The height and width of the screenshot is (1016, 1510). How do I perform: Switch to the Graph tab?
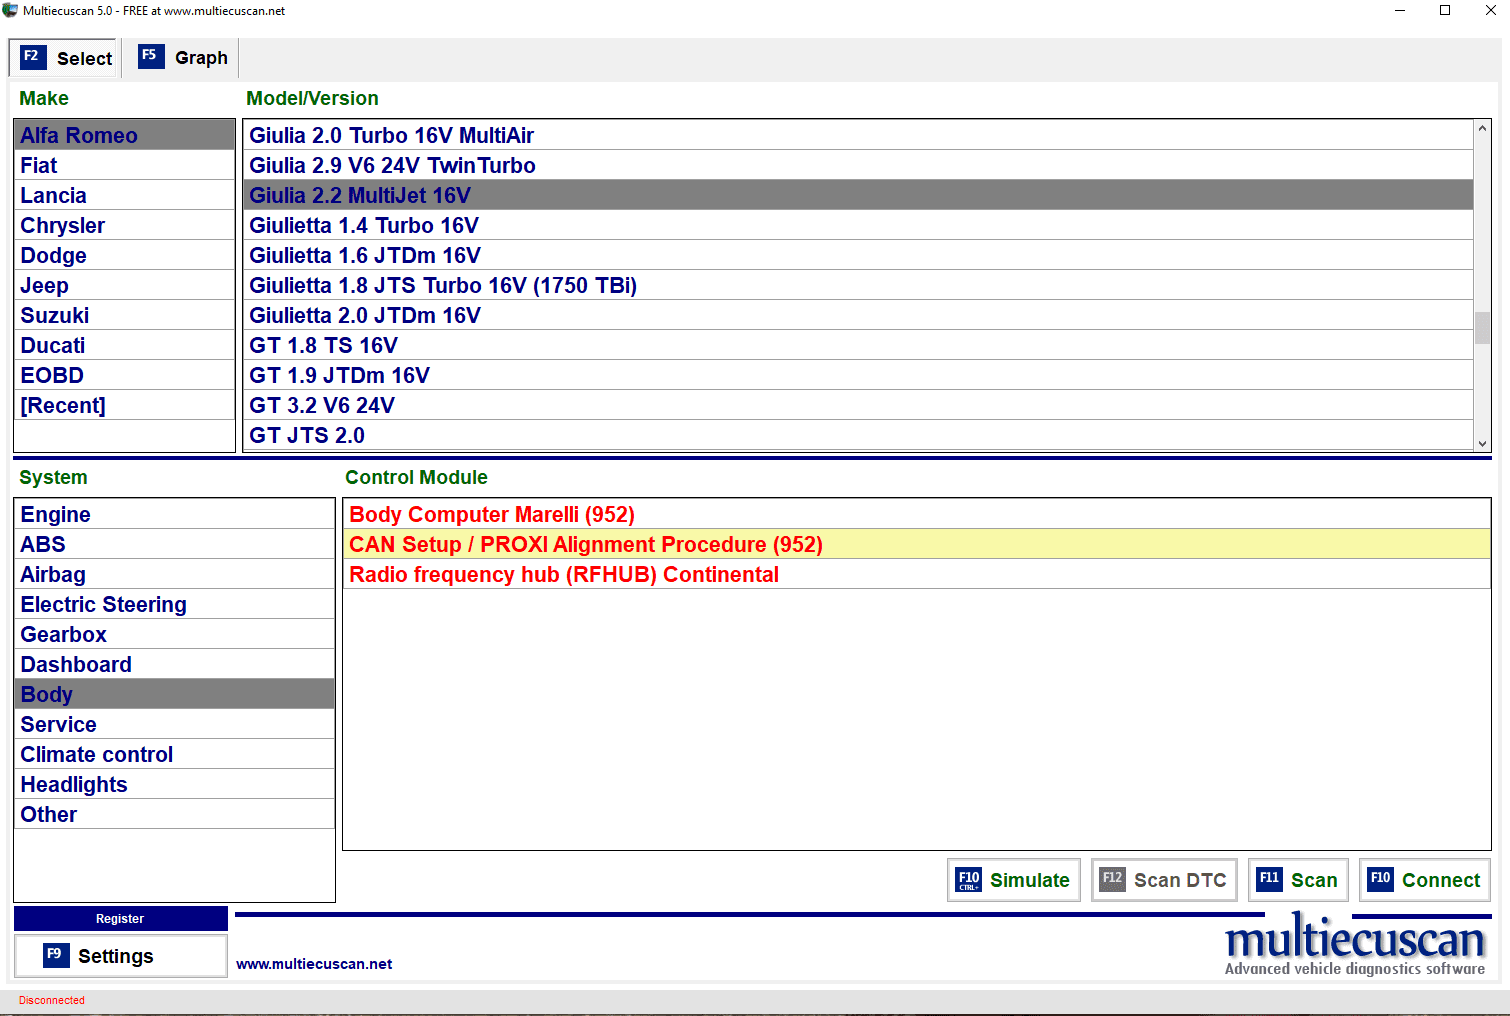200,58
